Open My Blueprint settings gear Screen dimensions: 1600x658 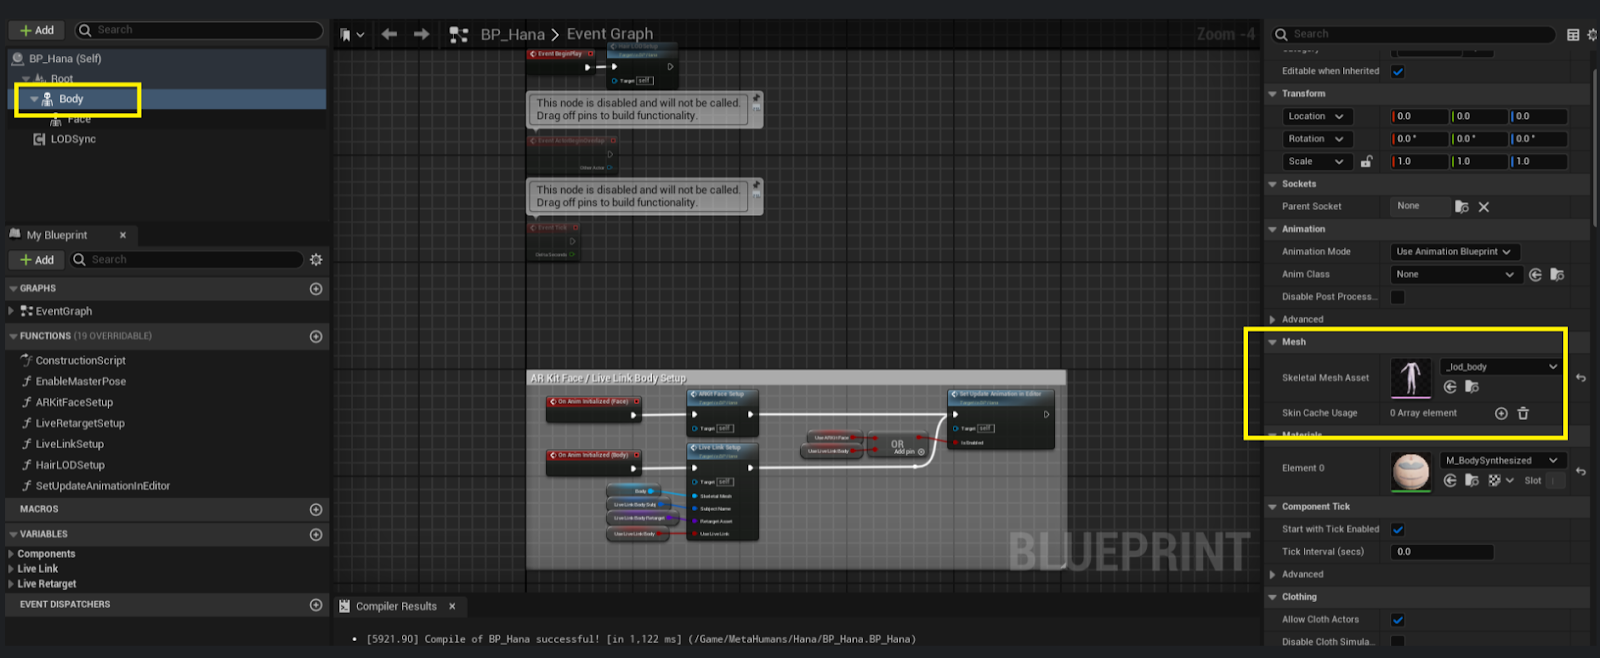pos(316,260)
